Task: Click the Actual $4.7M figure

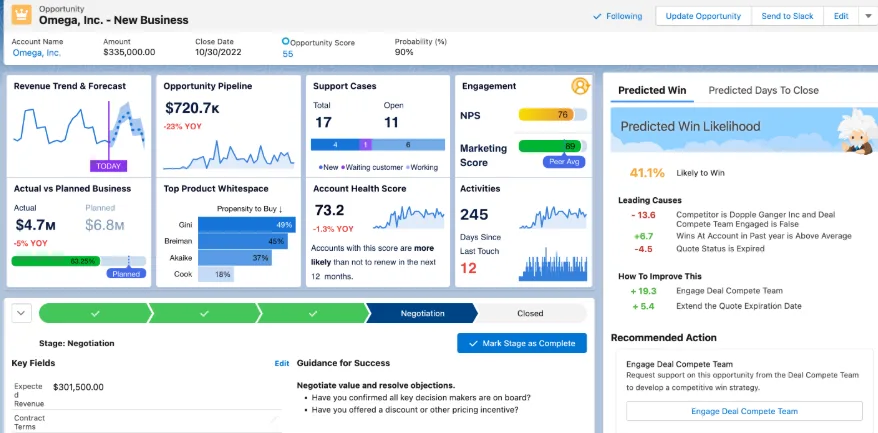Action: pyautogui.click(x=35, y=225)
